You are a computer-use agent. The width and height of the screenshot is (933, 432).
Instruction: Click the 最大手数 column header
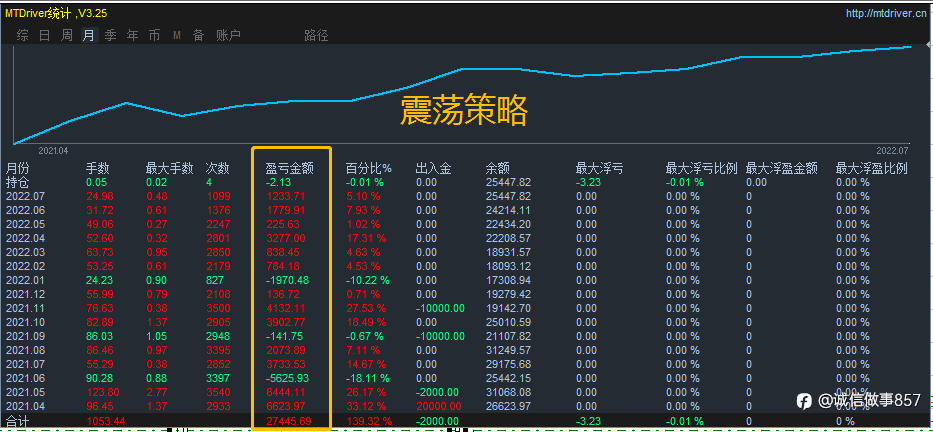tap(170, 169)
